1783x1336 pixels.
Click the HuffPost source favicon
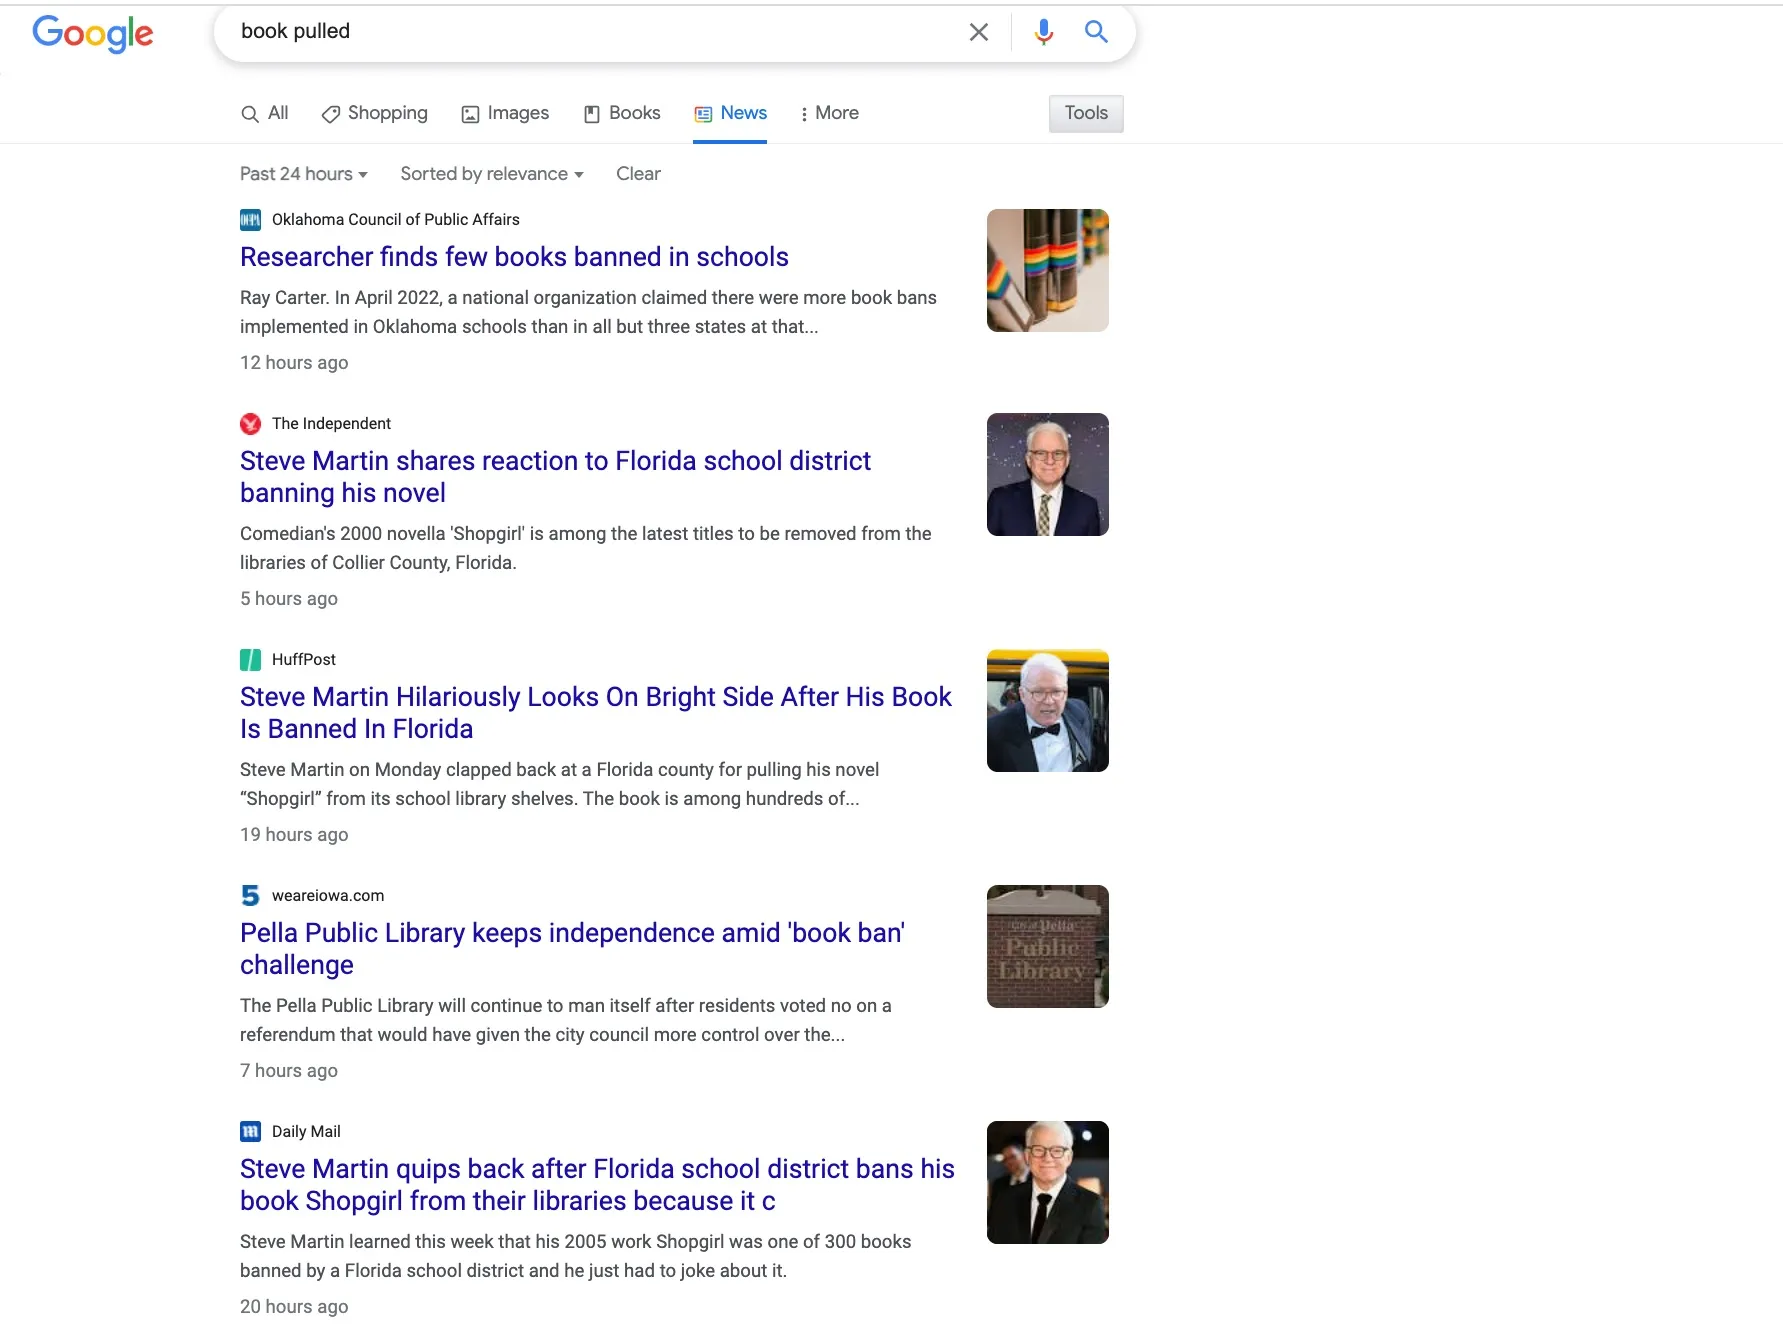(250, 659)
